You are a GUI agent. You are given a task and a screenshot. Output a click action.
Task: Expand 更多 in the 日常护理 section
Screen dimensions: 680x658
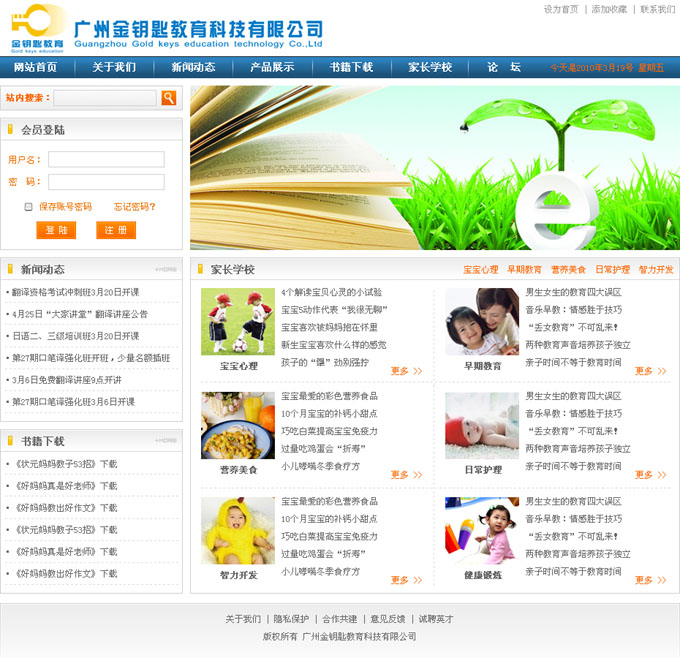pos(650,475)
